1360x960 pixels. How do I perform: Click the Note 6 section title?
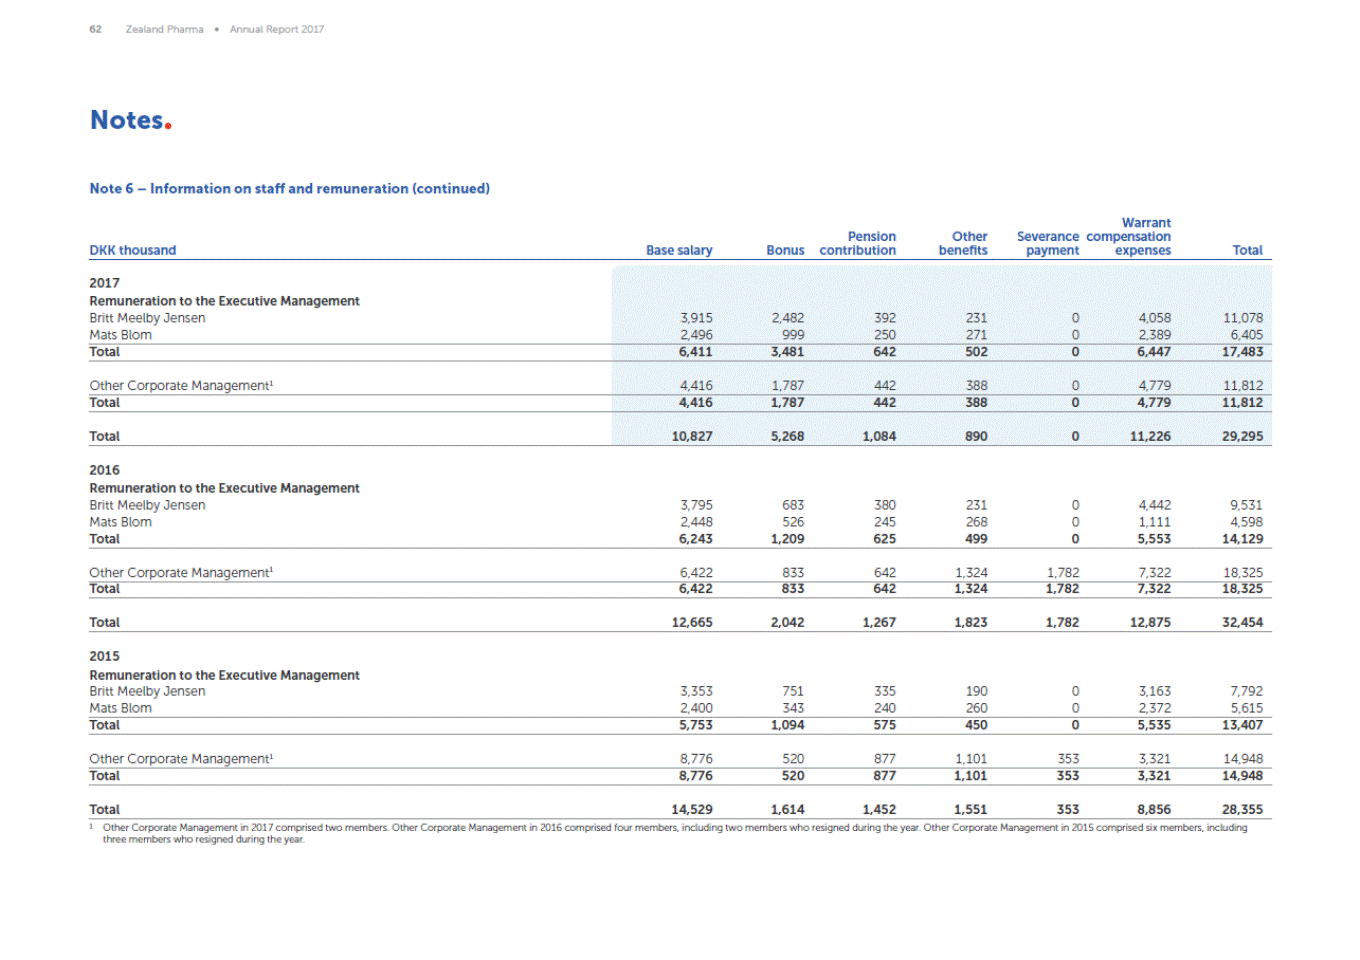pos(289,188)
